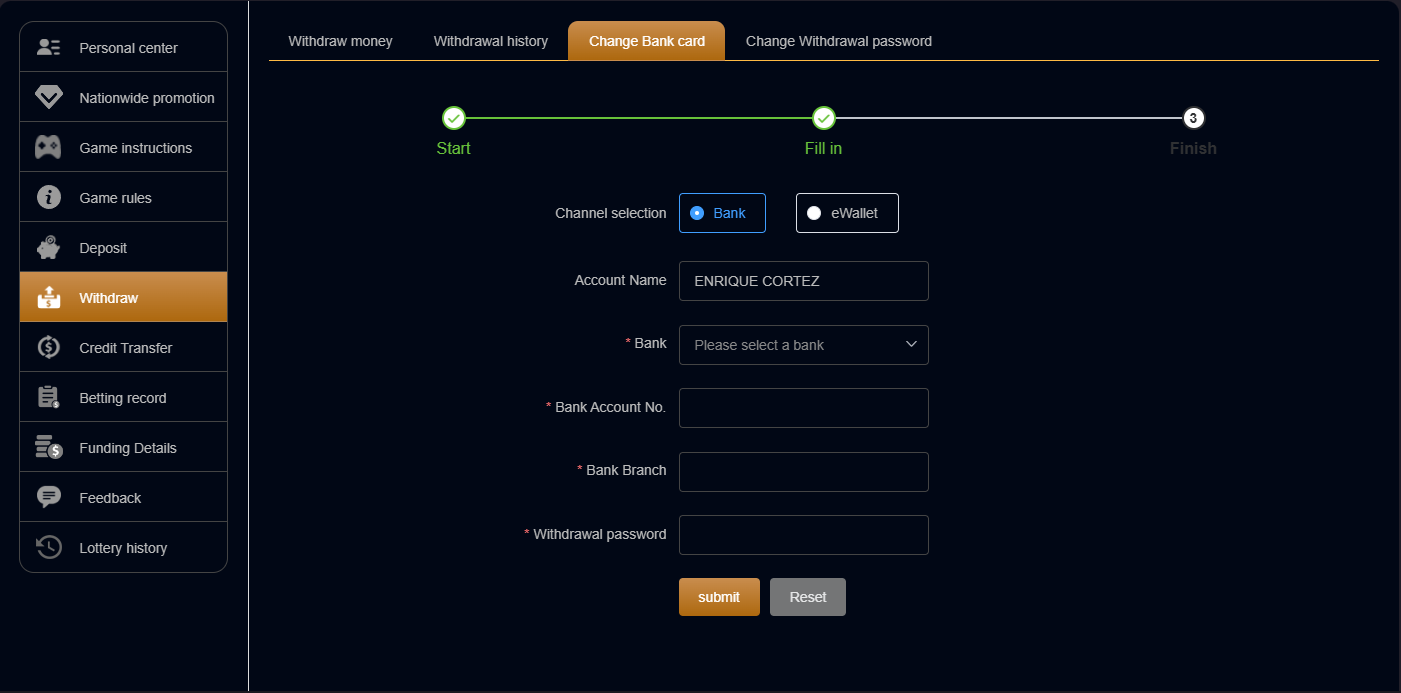The height and width of the screenshot is (693, 1401).
Task: Click the Start step checkmark circle
Action: [453, 119]
